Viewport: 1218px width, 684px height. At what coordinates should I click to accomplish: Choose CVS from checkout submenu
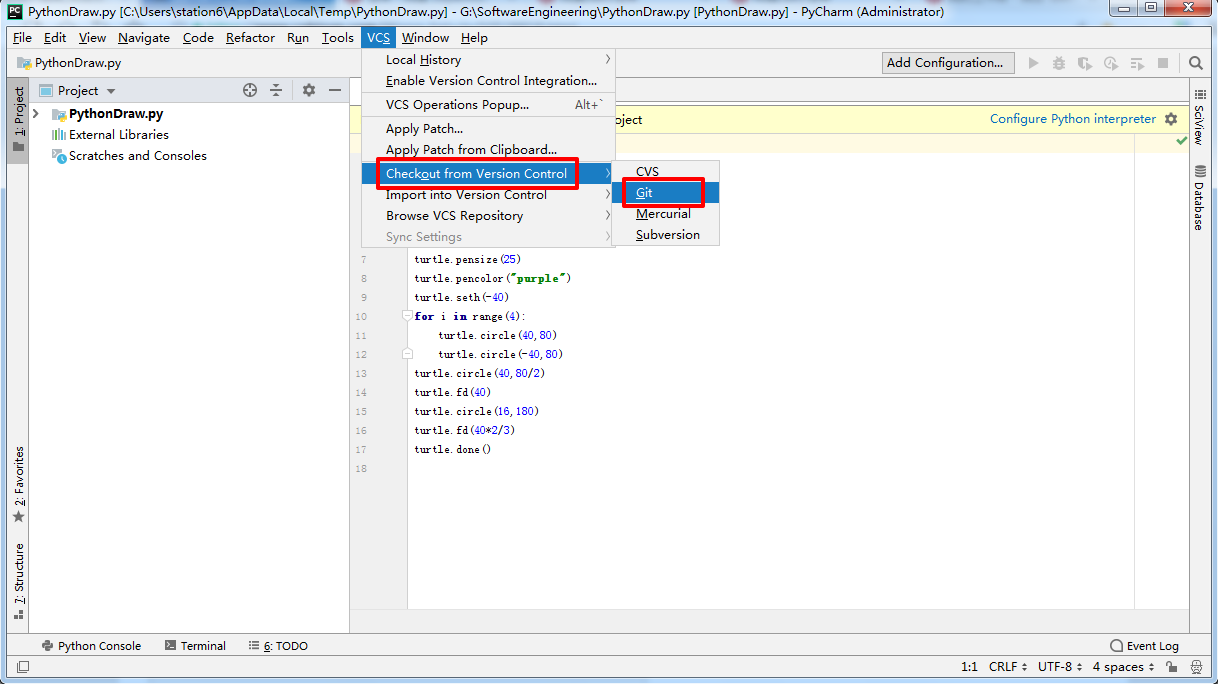[665, 172]
